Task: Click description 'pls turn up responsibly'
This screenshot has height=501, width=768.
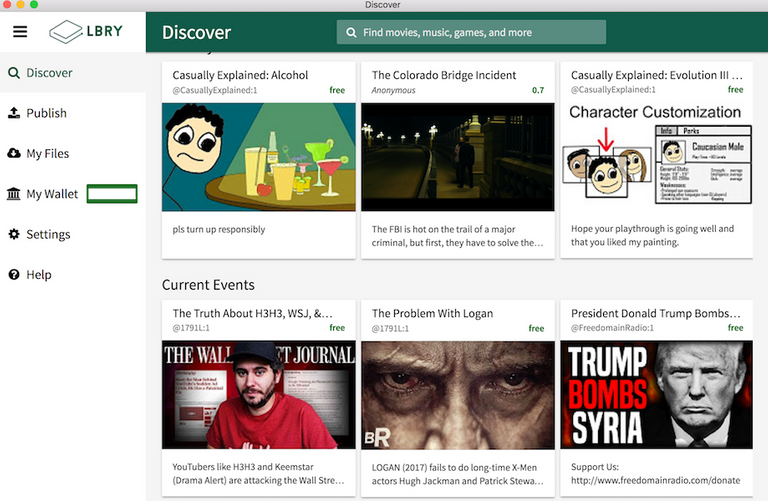Action: [x=218, y=229]
